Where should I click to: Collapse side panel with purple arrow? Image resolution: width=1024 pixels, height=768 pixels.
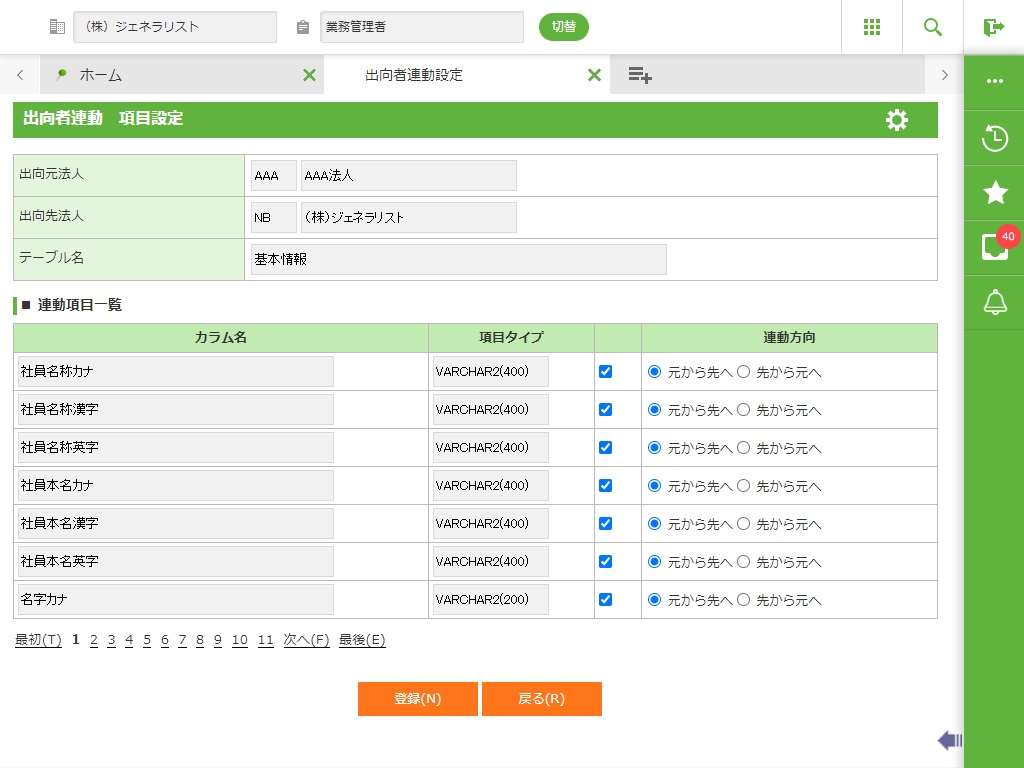pos(949,740)
